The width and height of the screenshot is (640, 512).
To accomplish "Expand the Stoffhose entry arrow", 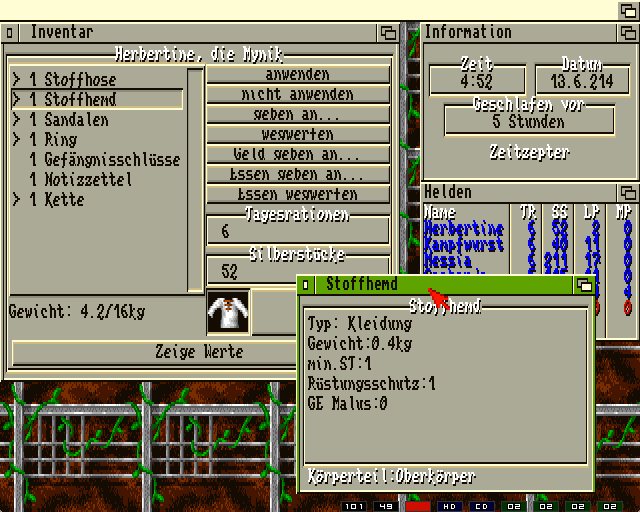I will tap(17, 80).
